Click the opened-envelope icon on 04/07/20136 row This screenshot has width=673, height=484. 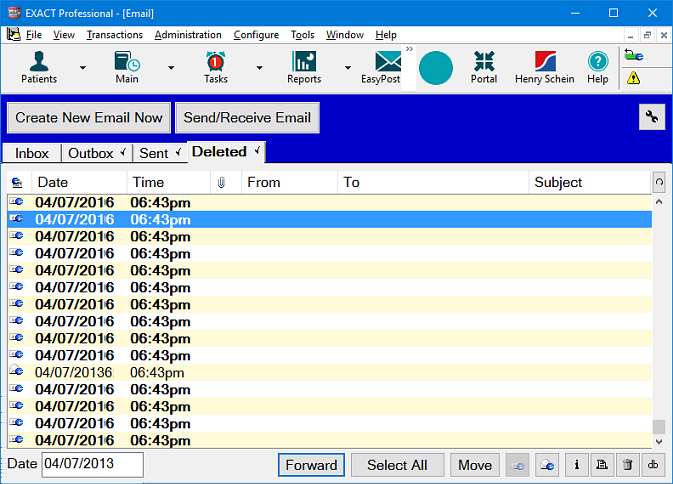click(16, 371)
